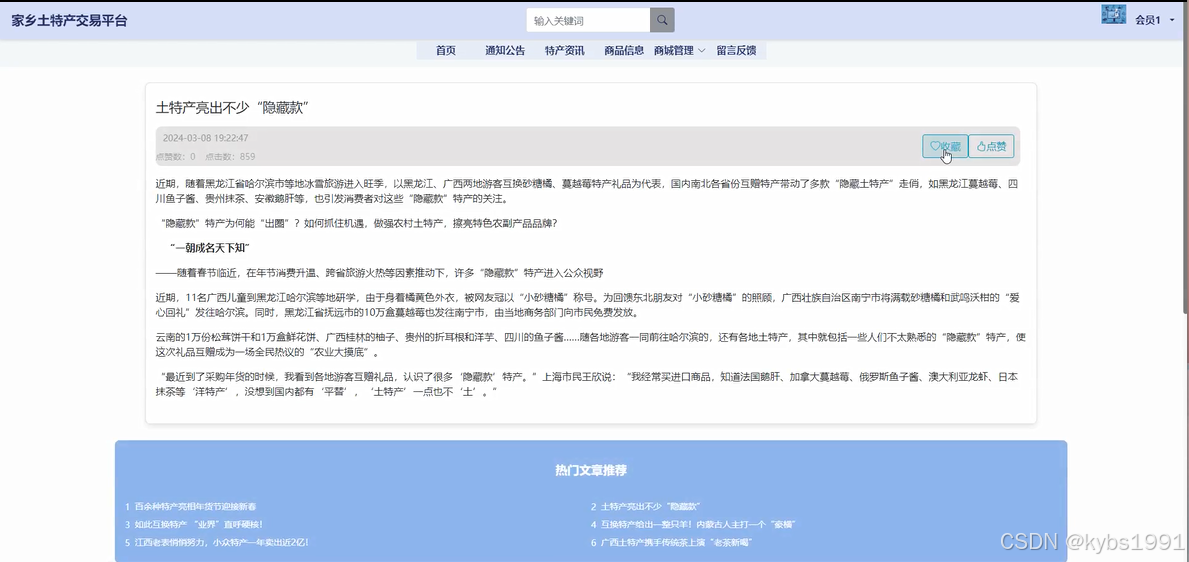The width and height of the screenshot is (1189, 562).
Task: Click the 热门文章推荐 section heading
Action: 591,470
